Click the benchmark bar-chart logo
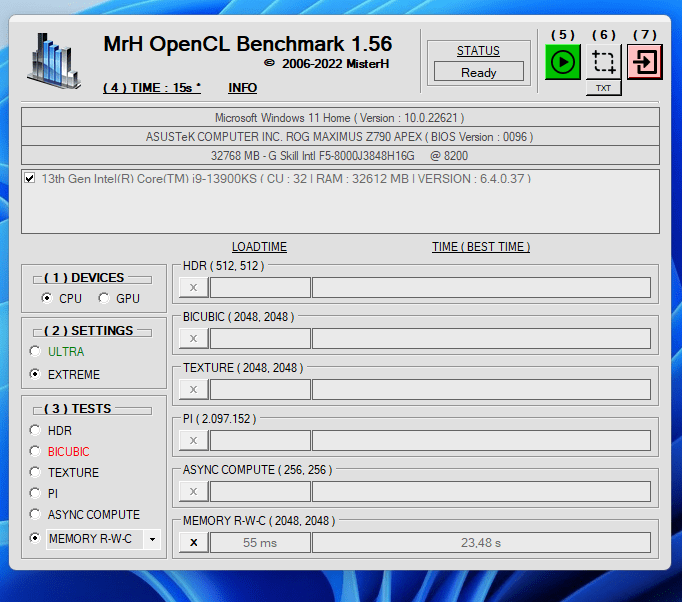Screen dimensions: 682x602 pos(54,61)
